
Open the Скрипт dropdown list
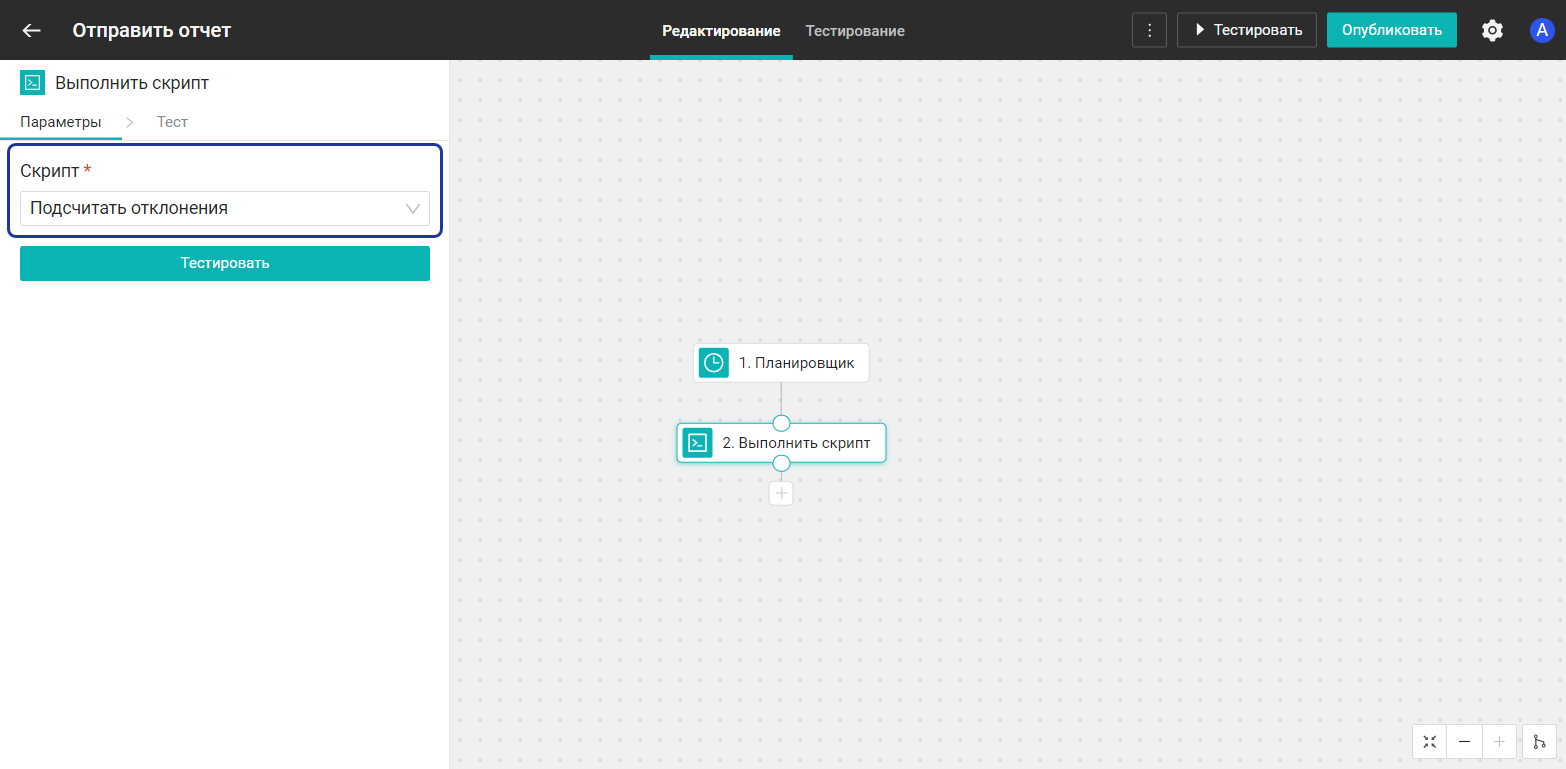[225, 208]
